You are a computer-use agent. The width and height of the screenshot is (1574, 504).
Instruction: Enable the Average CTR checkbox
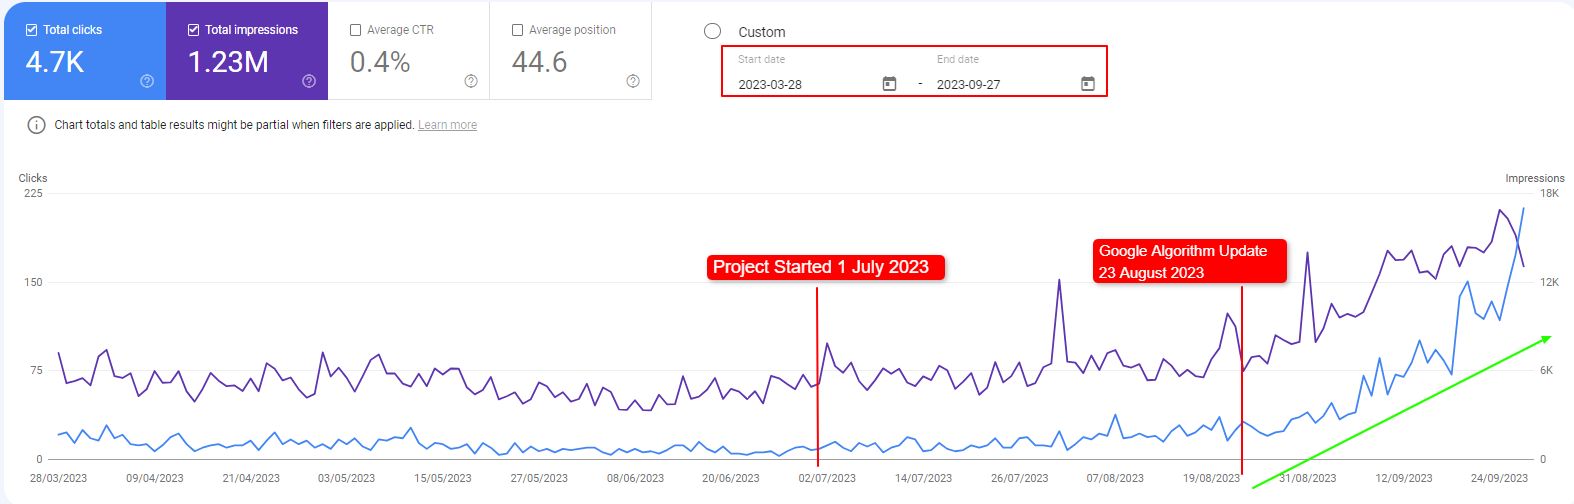[355, 30]
